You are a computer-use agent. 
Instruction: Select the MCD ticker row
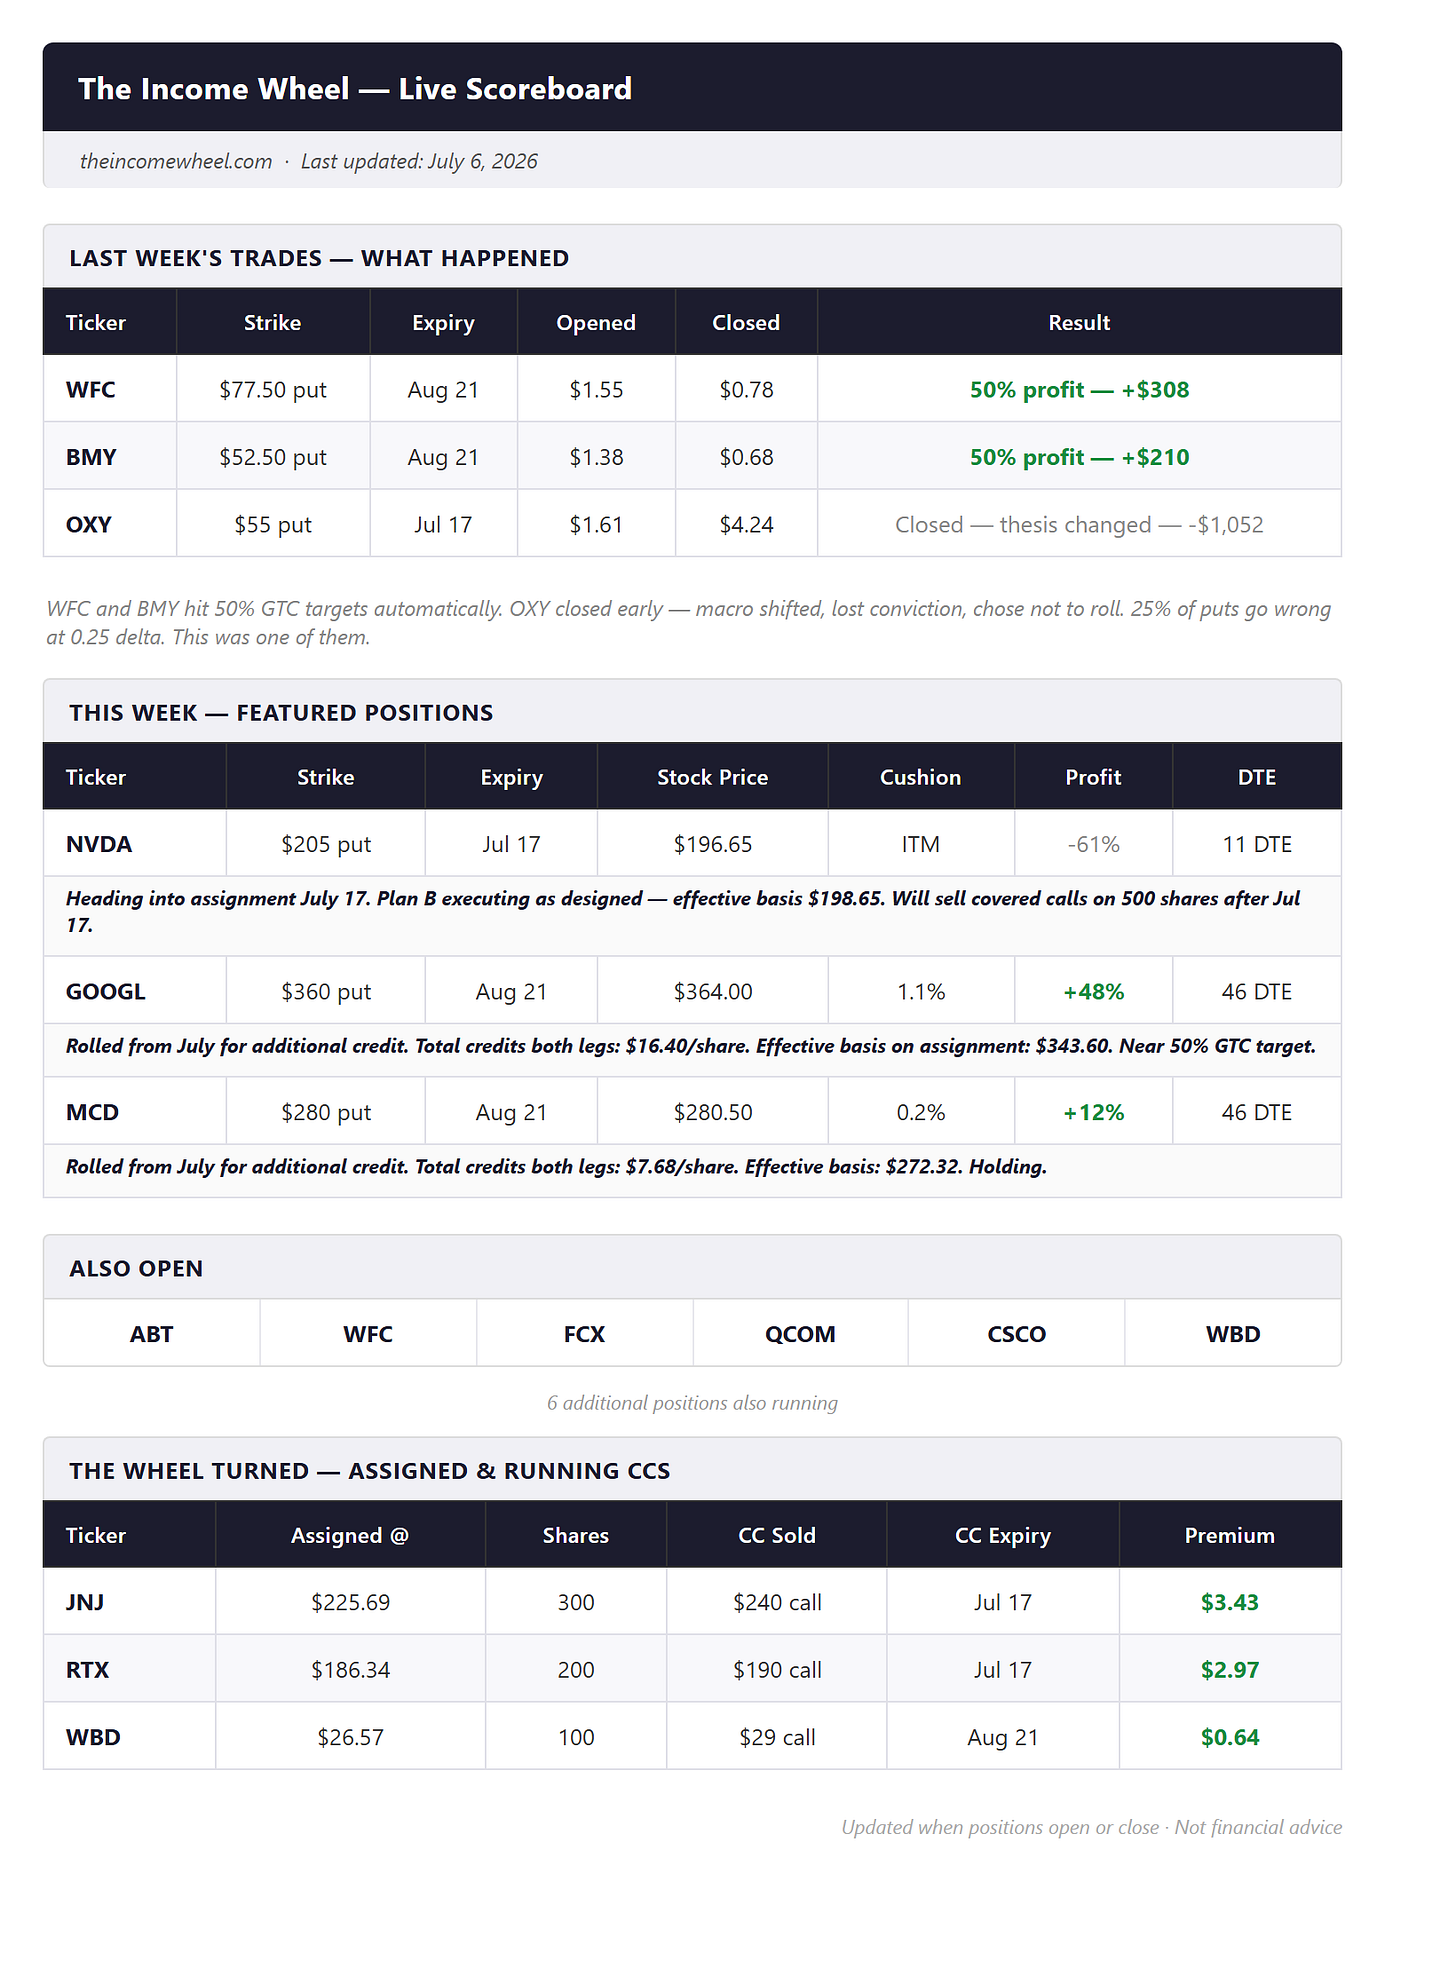(x=692, y=1112)
